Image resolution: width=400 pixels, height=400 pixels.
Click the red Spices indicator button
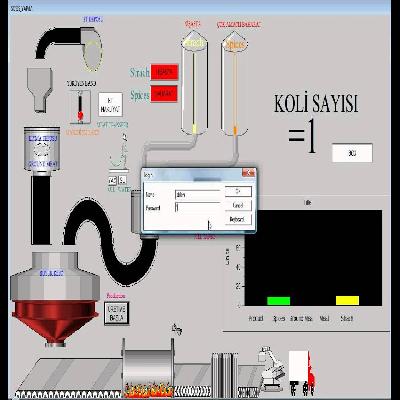(x=164, y=94)
